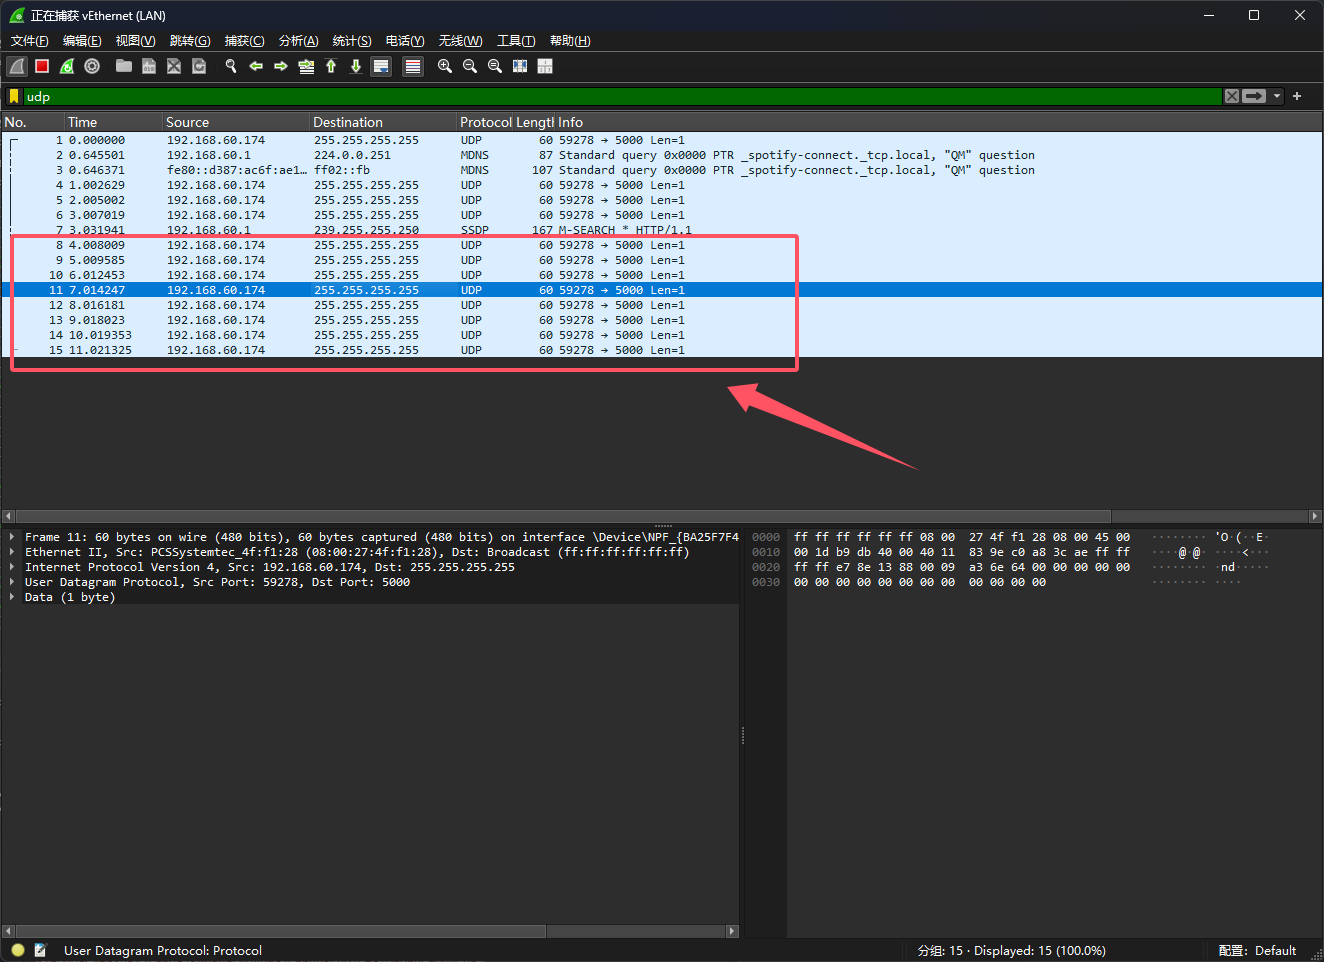Toggle packet list colorization
Viewport: 1324px width, 962px height.
pos(412,66)
